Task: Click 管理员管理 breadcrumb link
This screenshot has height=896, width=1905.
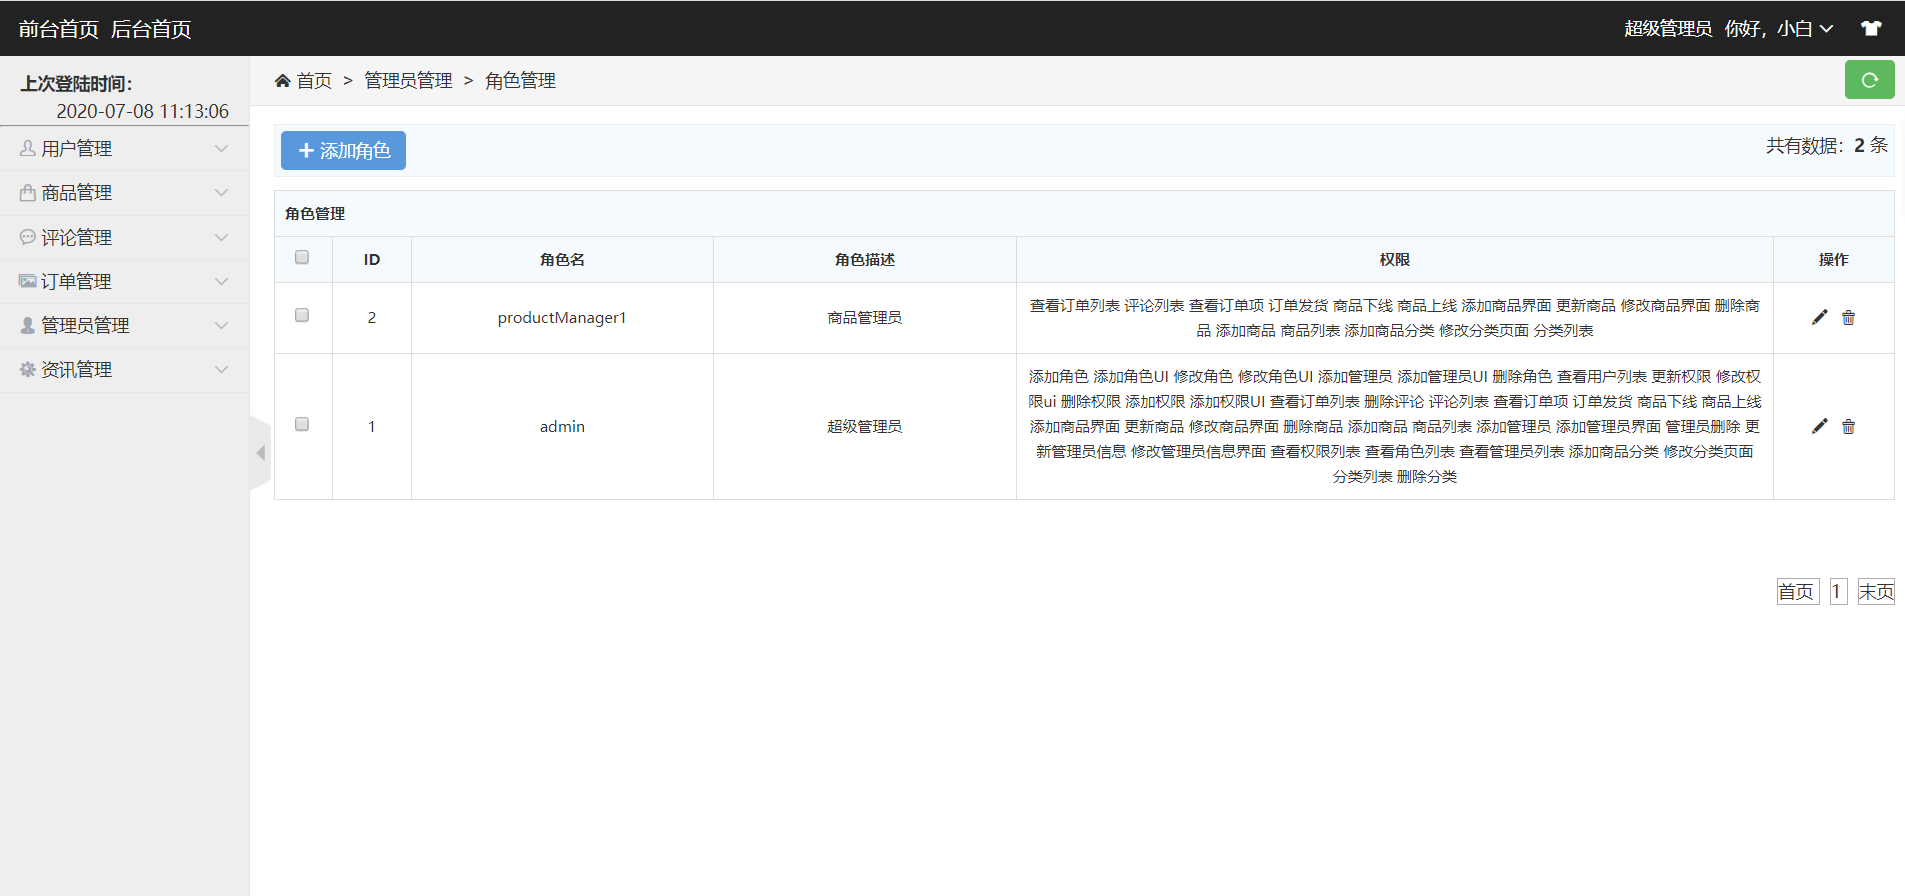Action: [408, 81]
